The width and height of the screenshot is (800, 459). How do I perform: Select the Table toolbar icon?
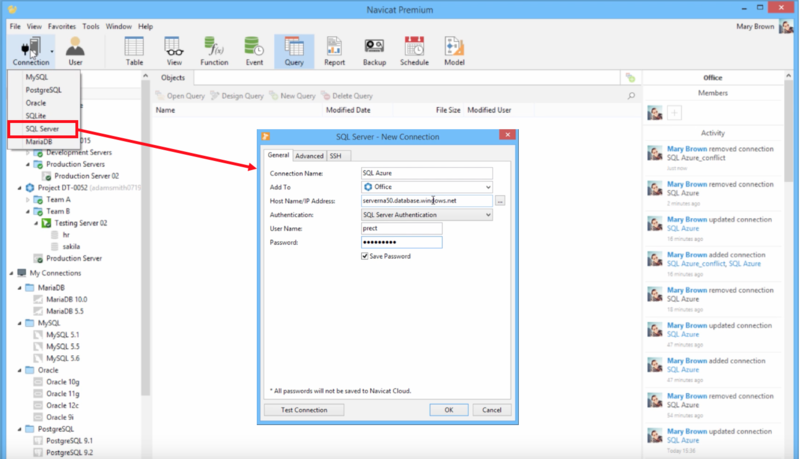click(x=134, y=51)
